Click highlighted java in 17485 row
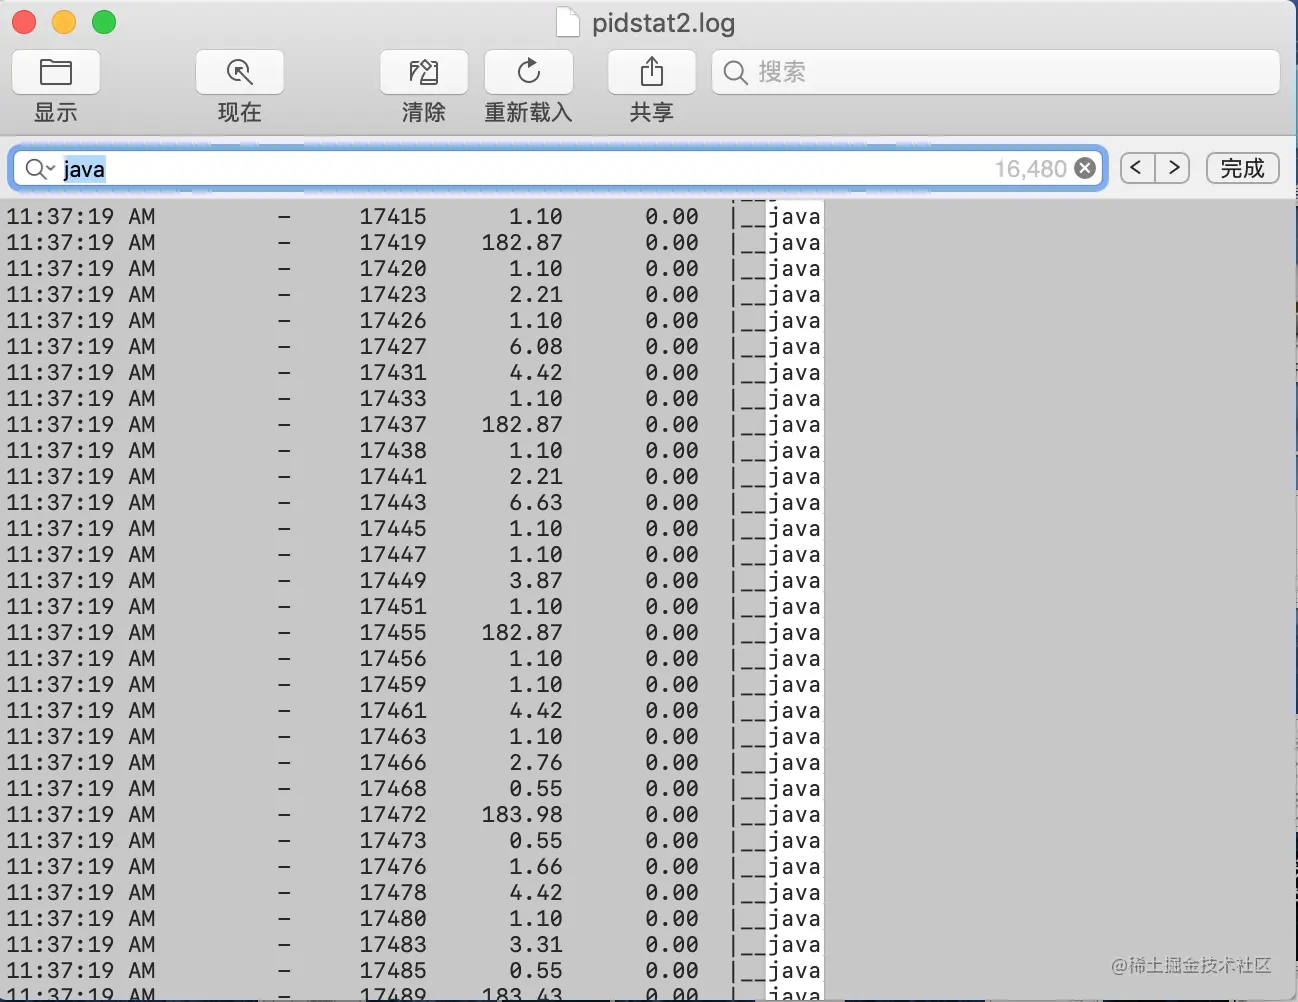Image resolution: width=1298 pixels, height=1002 pixels. (795, 970)
